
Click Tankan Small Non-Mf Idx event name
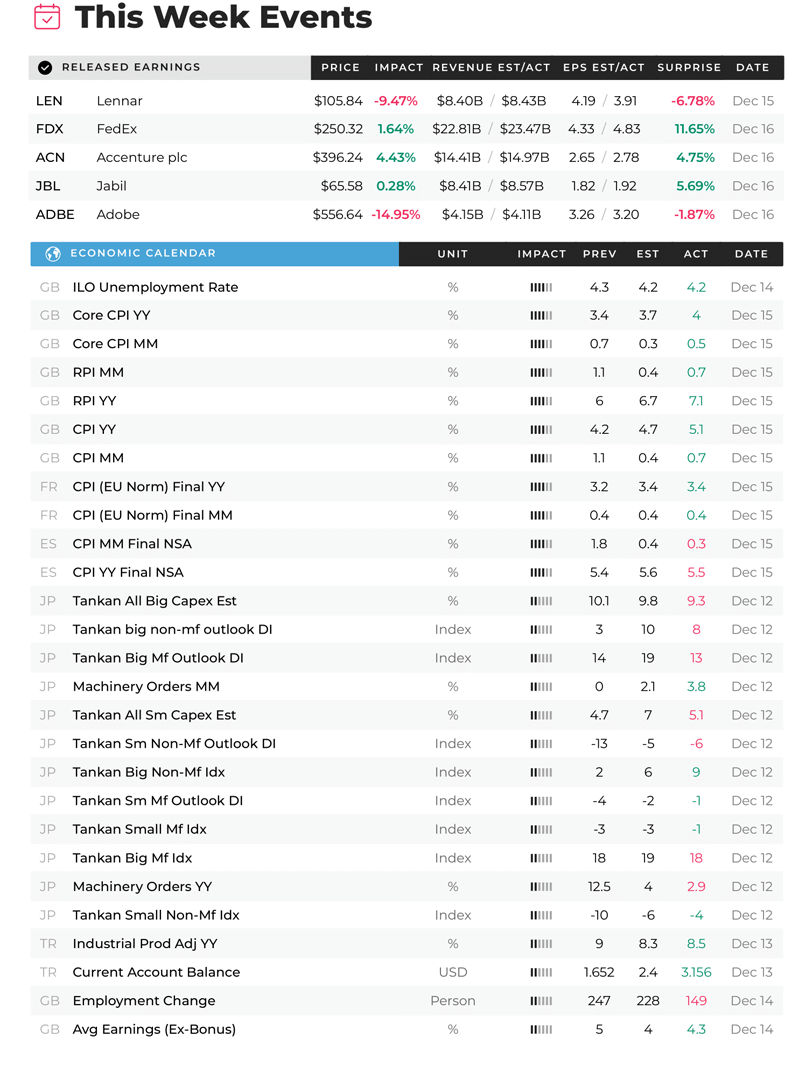(156, 916)
